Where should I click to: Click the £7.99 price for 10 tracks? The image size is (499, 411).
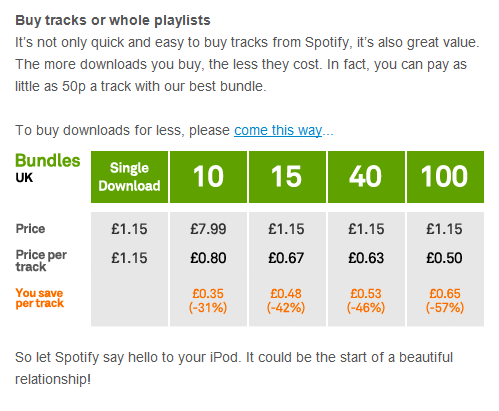pyautogui.click(x=208, y=229)
